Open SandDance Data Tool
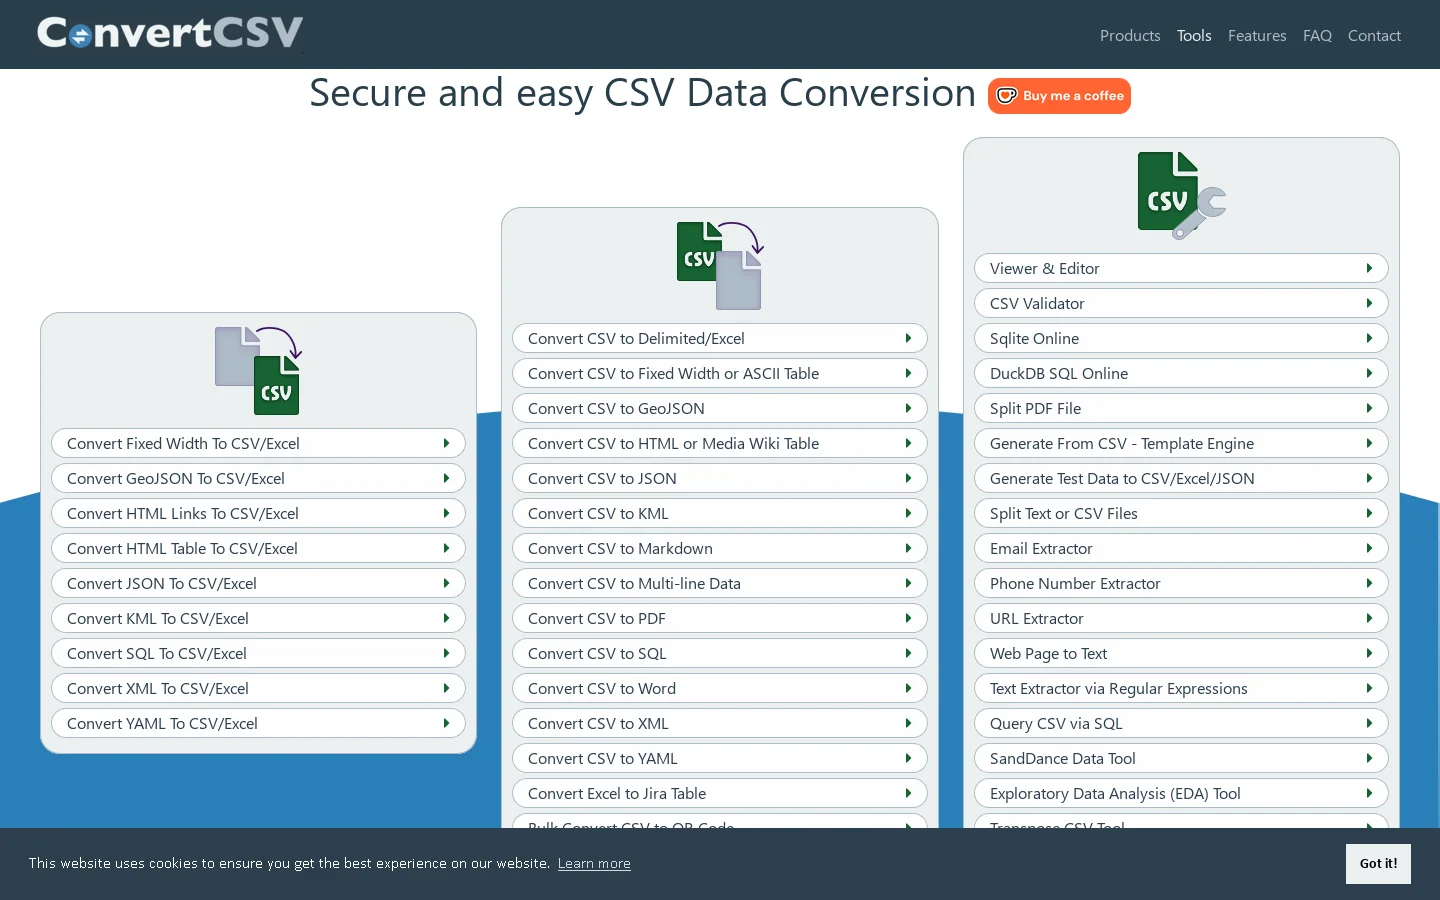This screenshot has width=1440, height=900. (x=1181, y=758)
